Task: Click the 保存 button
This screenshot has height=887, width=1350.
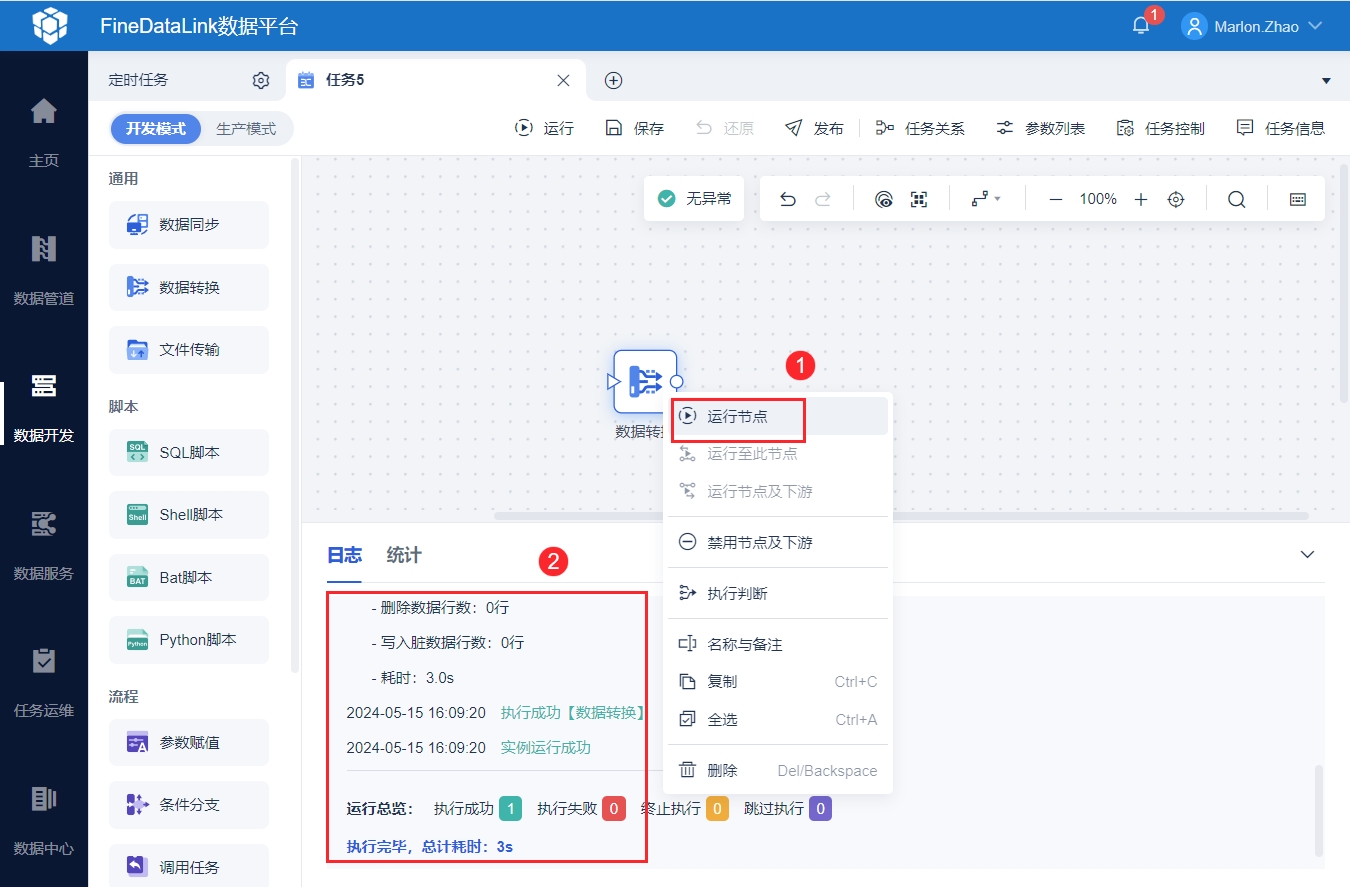Action: point(635,128)
